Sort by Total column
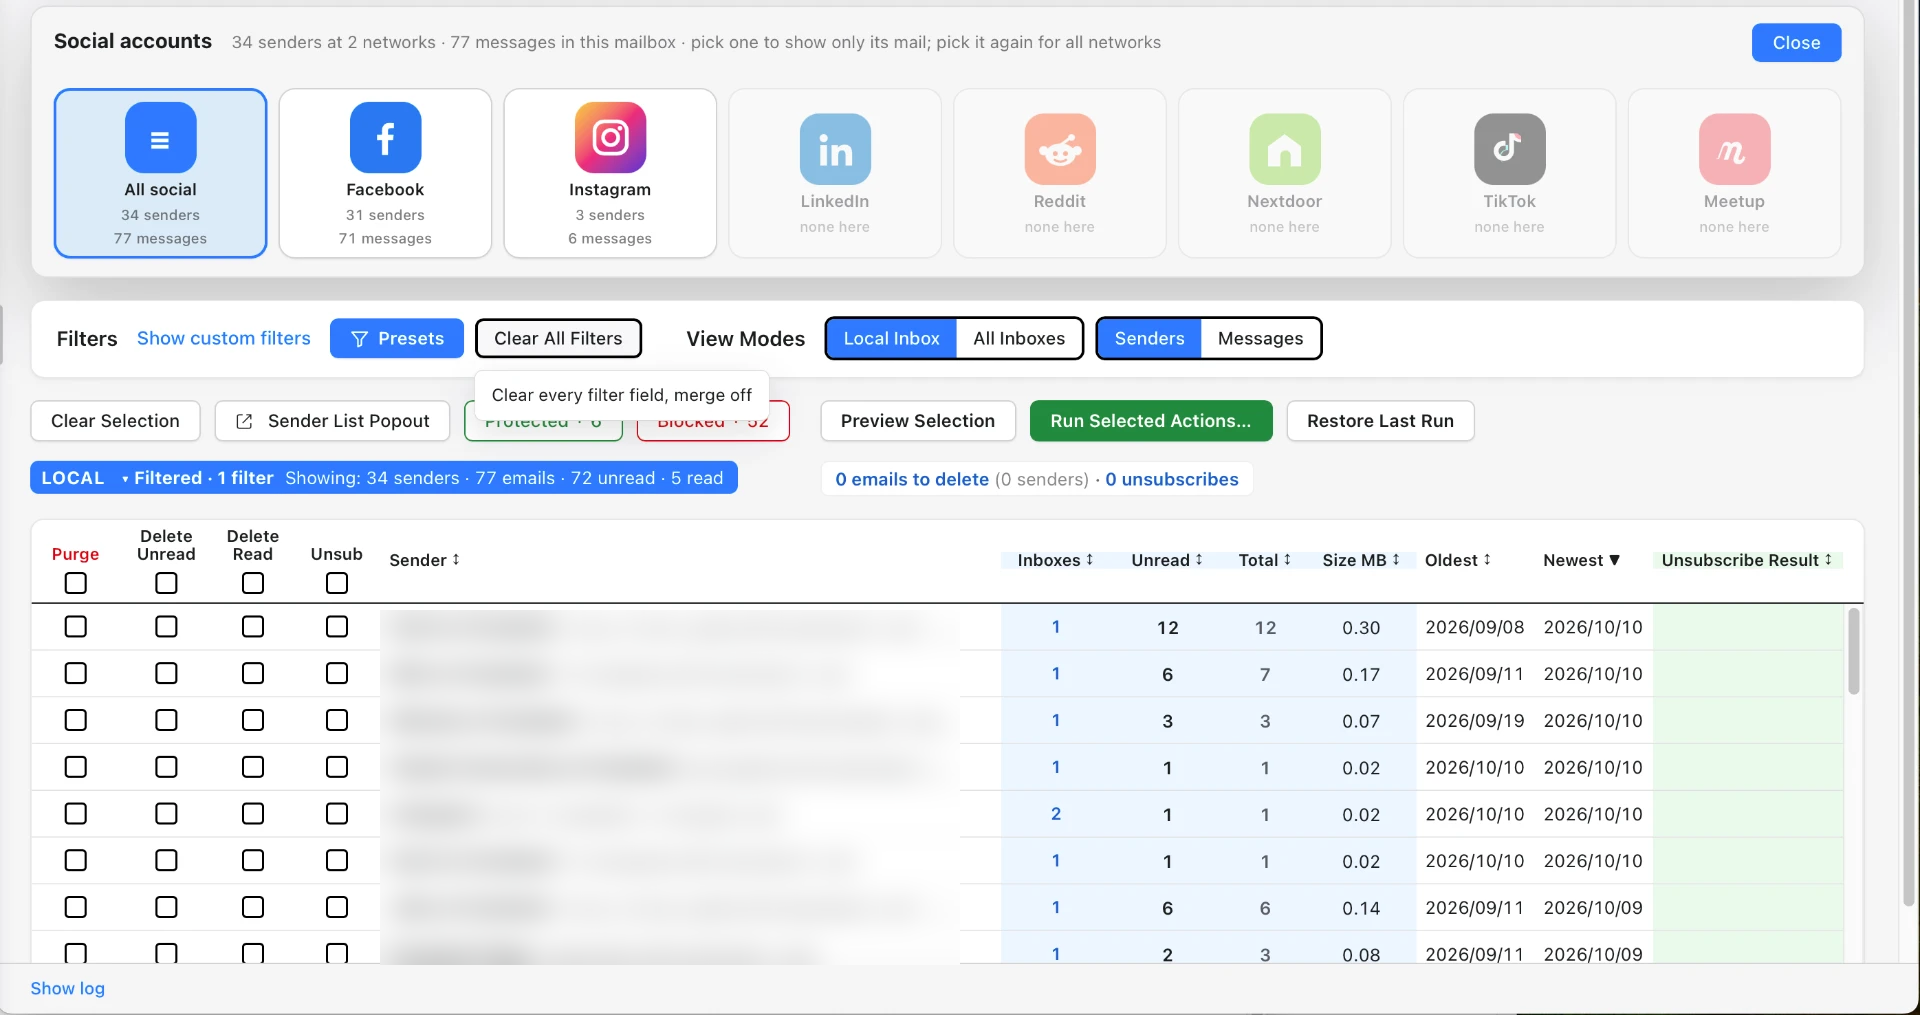 click(1265, 560)
